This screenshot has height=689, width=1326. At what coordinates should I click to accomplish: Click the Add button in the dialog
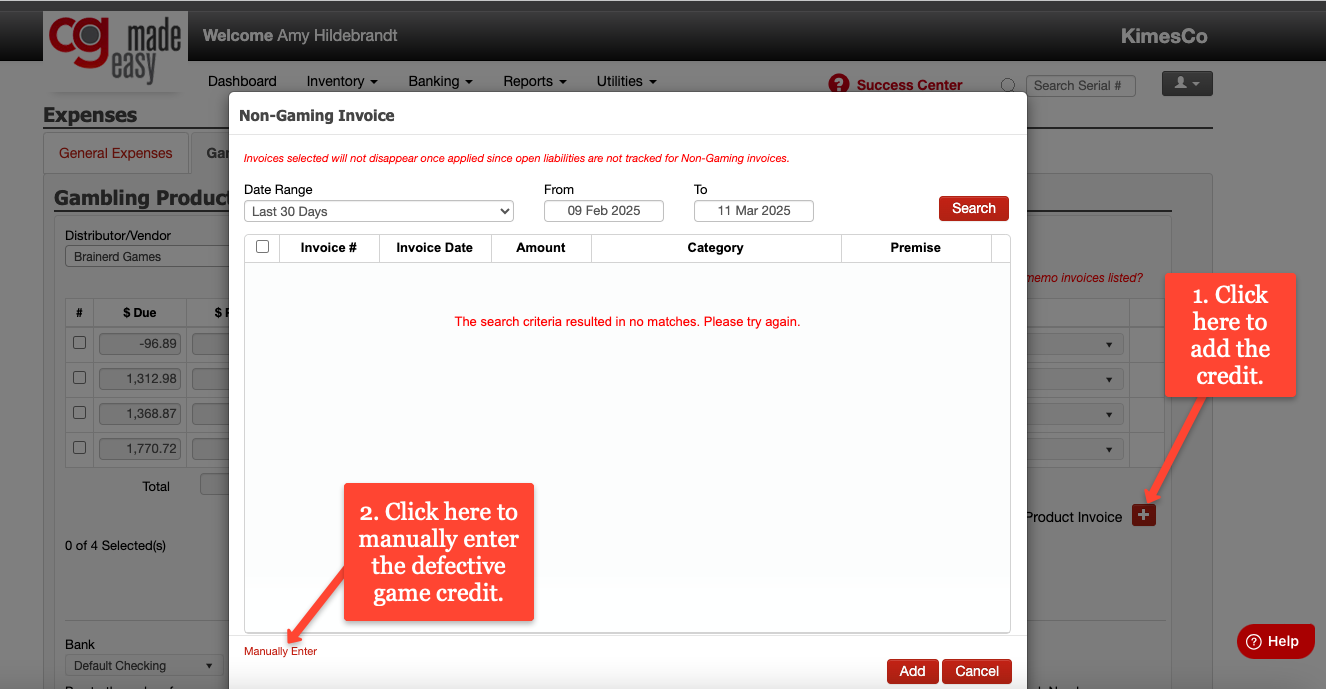click(912, 671)
